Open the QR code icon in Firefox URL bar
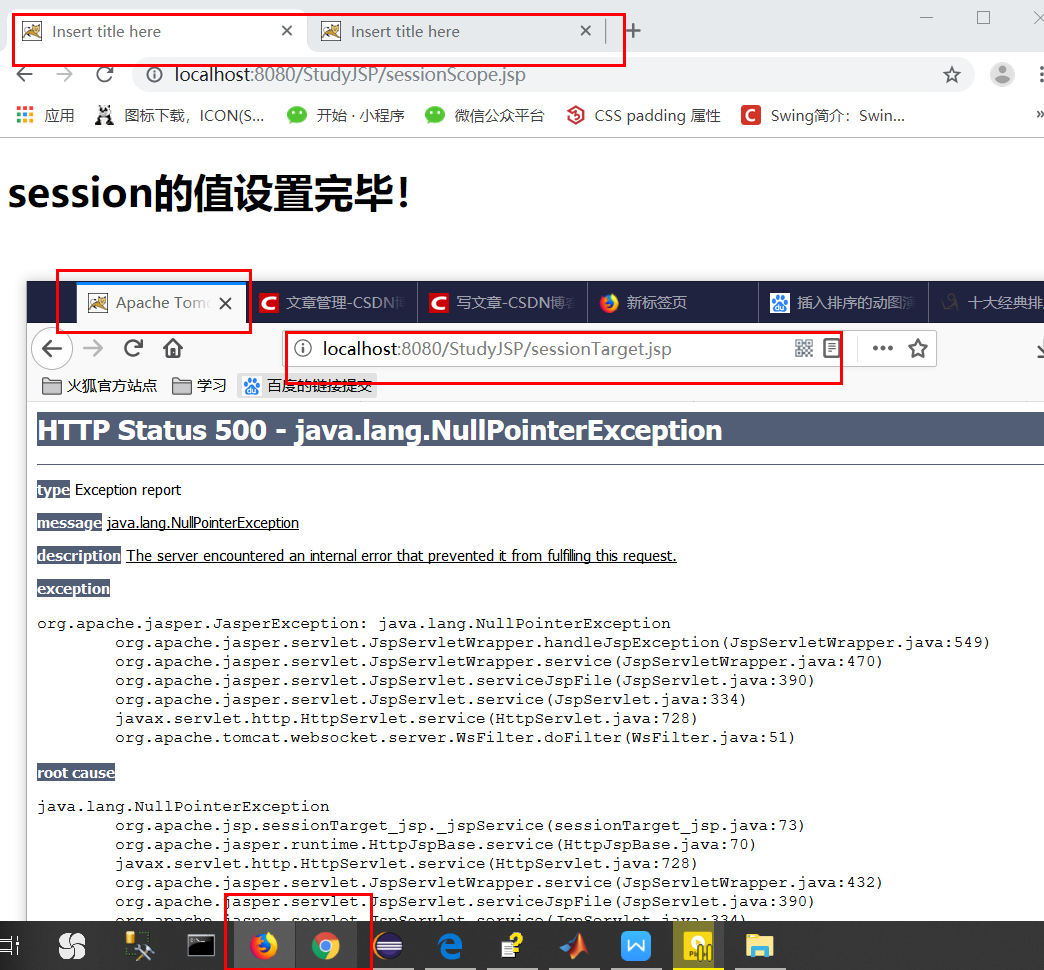Image resolution: width=1044 pixels, height=970 pixels. [804, 348]
